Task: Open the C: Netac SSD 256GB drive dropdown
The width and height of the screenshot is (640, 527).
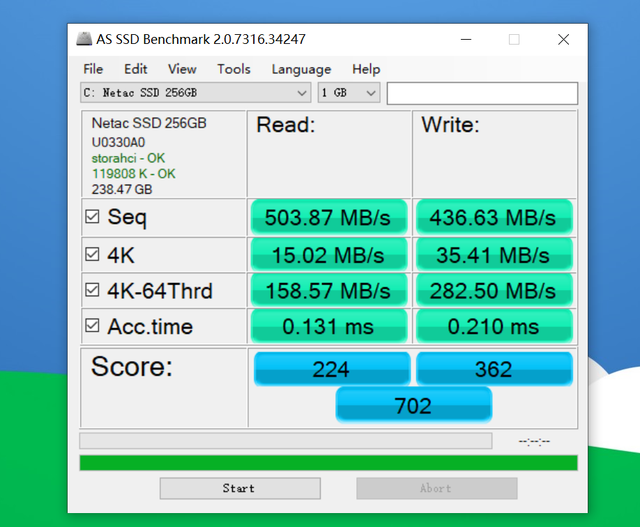Action: 196,93
